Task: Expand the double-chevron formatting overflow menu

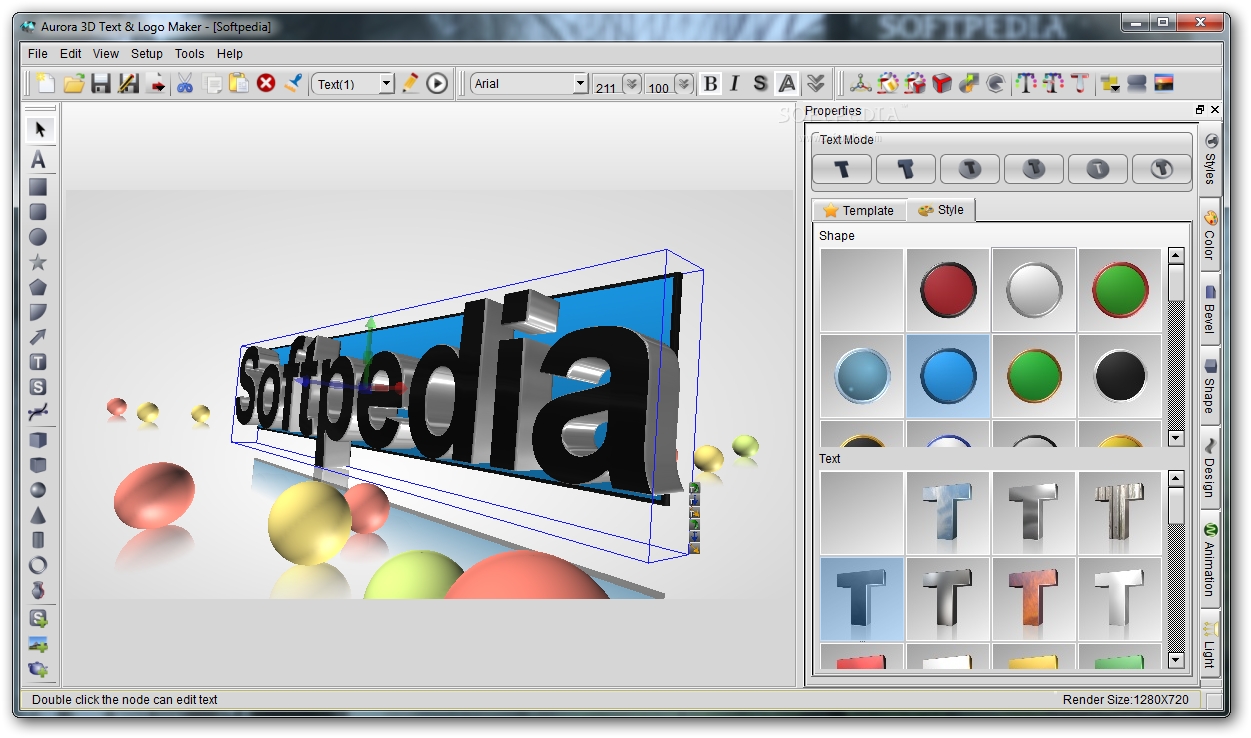Action: [x=816, y=84]
